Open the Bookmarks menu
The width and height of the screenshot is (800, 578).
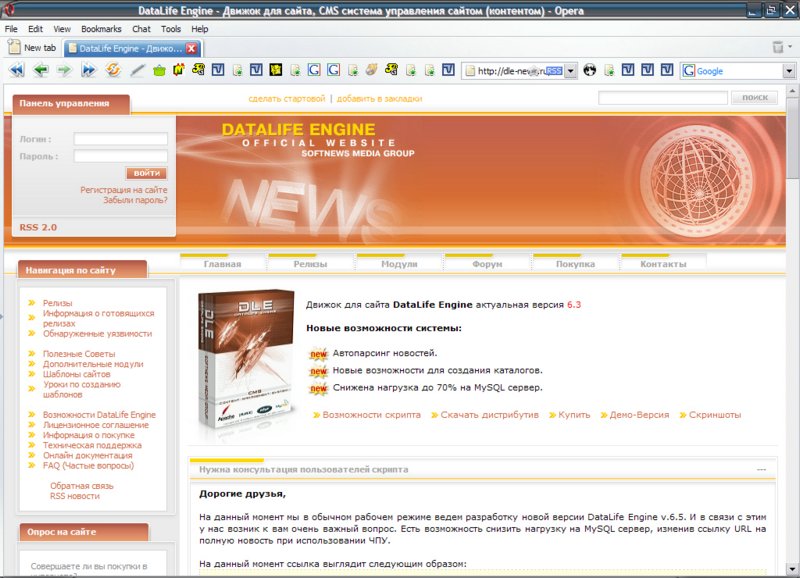pyautogui.click(x=101, y=29)
